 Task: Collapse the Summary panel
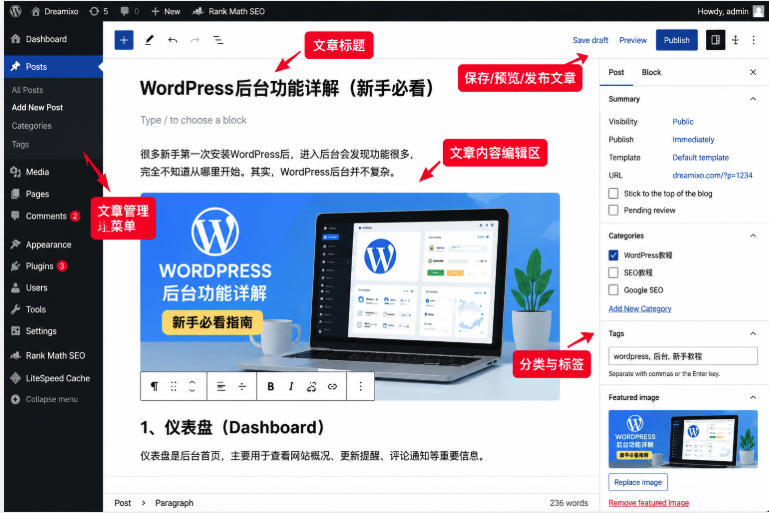tap(753, 99)
